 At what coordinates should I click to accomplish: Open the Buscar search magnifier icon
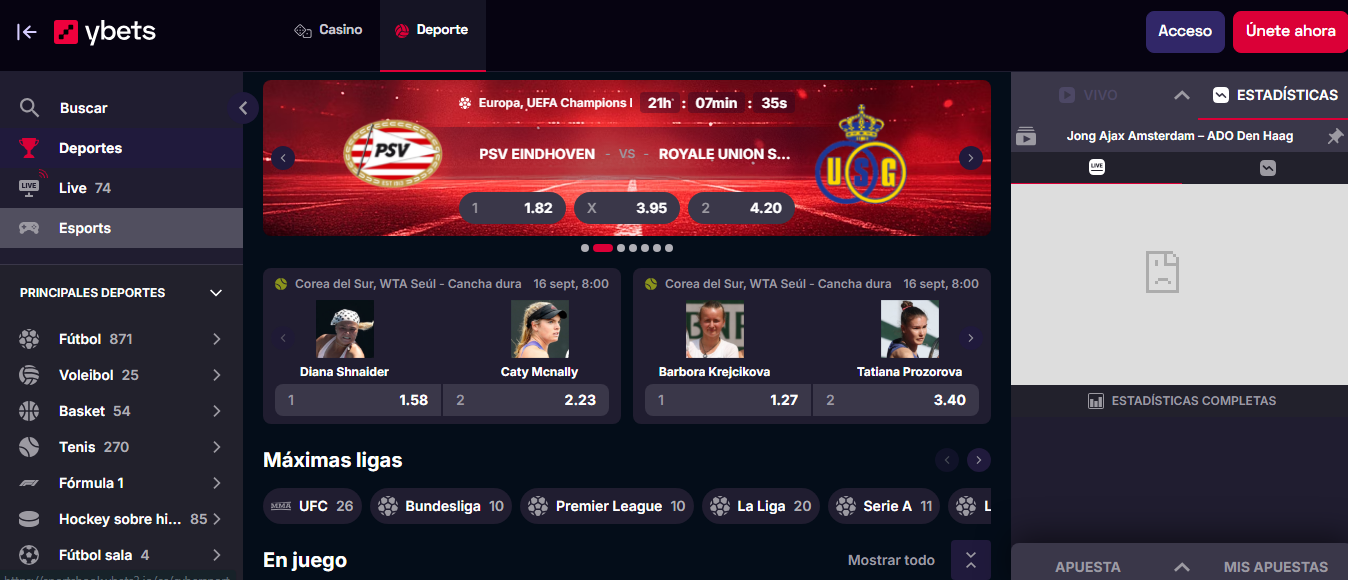pos(29,108)
